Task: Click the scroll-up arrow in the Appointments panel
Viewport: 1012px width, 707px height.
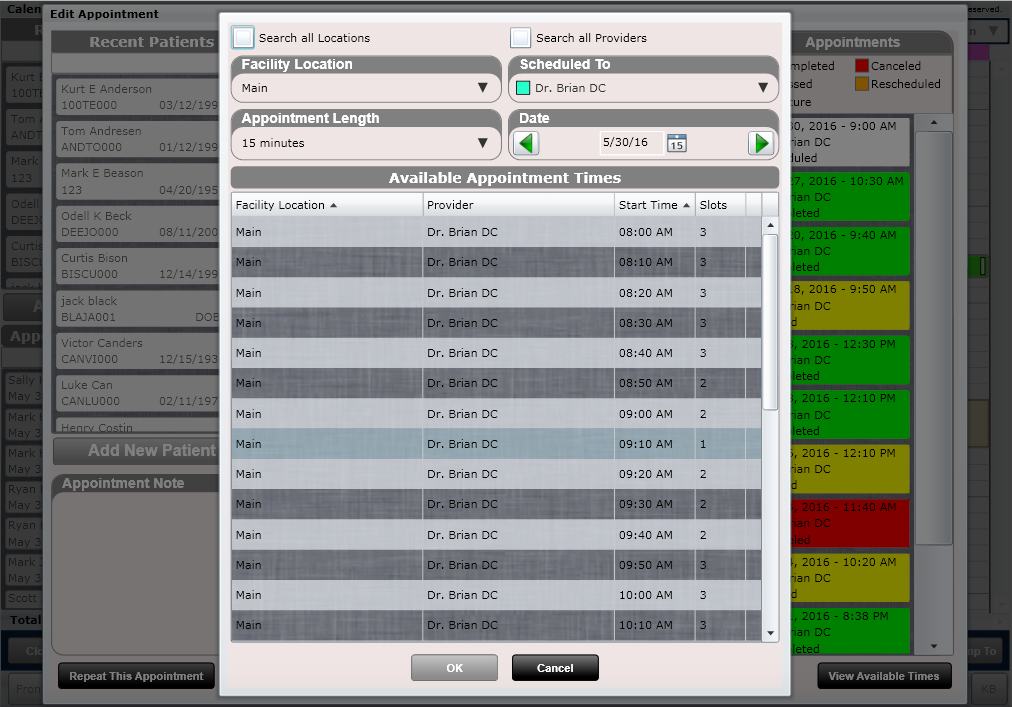Action: click(933, 122)
